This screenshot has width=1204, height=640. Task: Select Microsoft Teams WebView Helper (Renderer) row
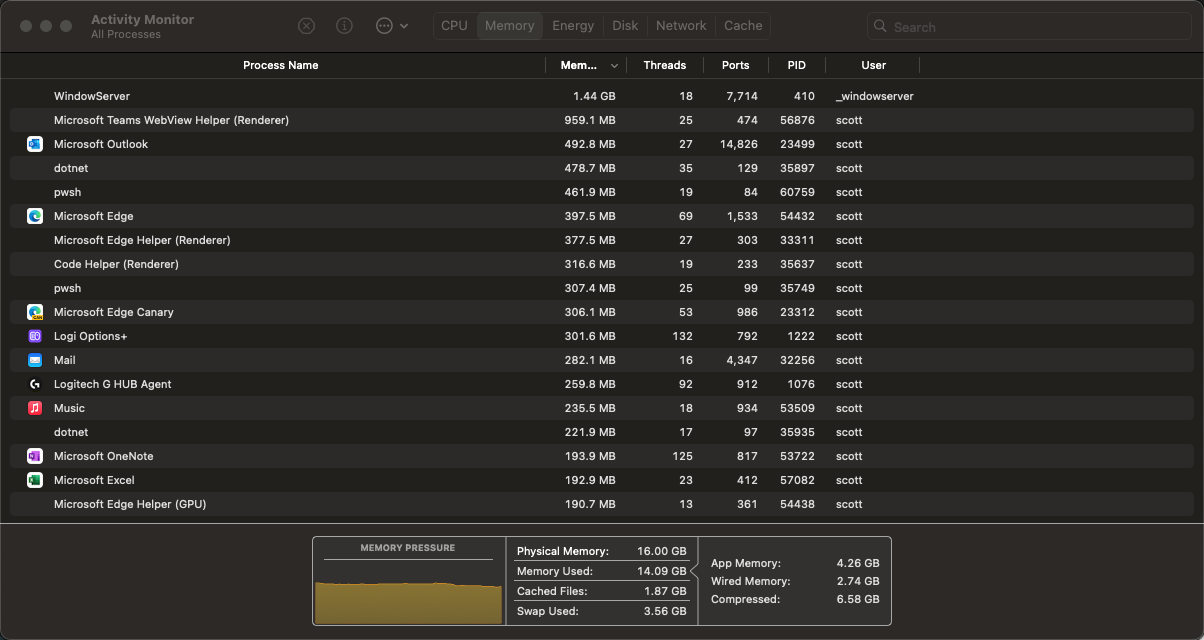(x=602, y=120)
